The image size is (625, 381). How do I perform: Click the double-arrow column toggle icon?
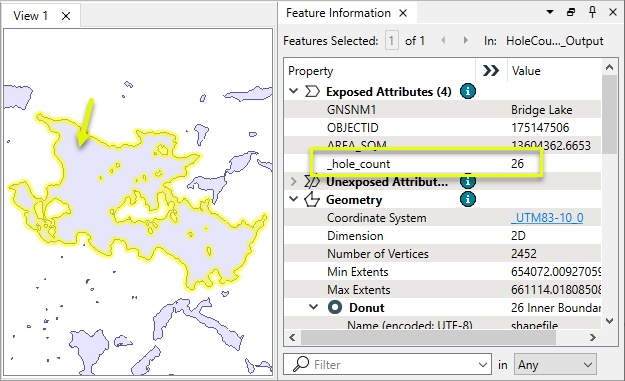(491, 71)
